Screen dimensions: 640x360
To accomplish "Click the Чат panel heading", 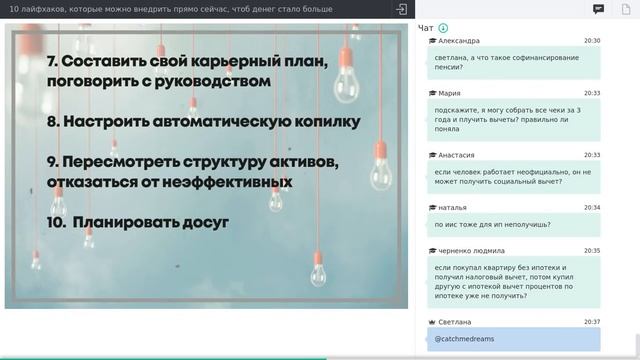I will click(426, 28).
